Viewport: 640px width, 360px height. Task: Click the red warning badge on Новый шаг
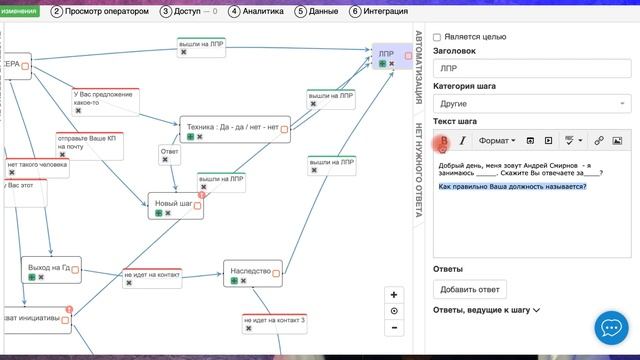pos(202,195)
